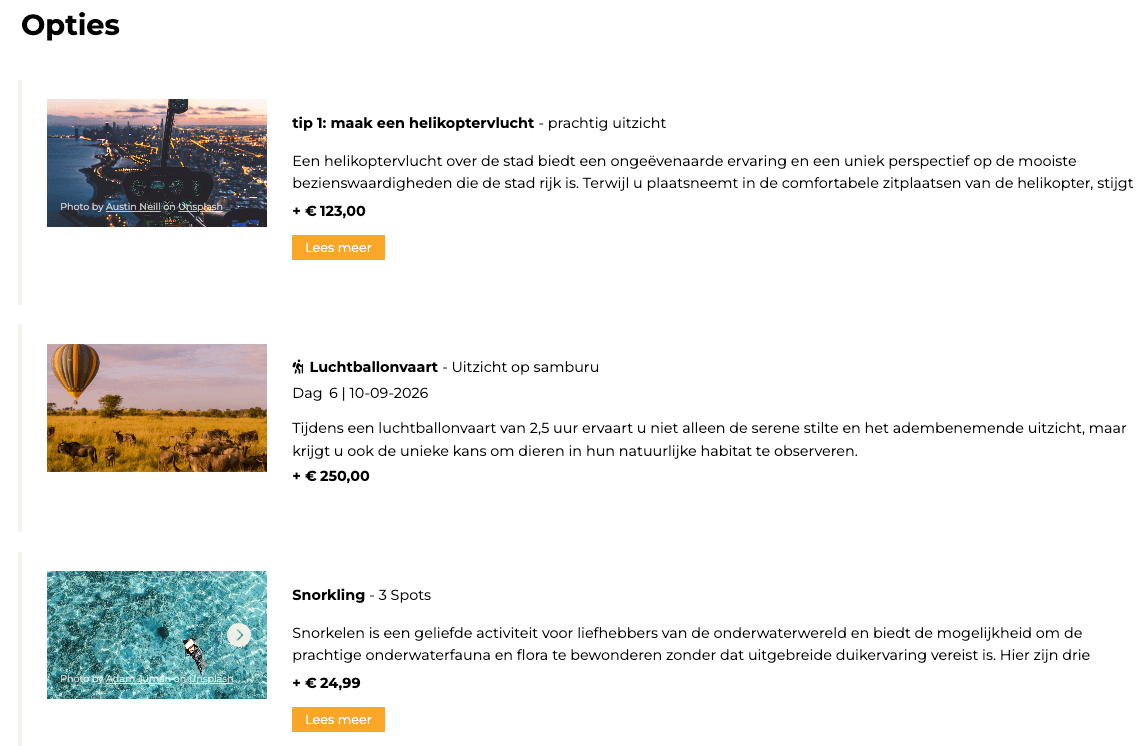Click the Opties section heading

point(70,25)
